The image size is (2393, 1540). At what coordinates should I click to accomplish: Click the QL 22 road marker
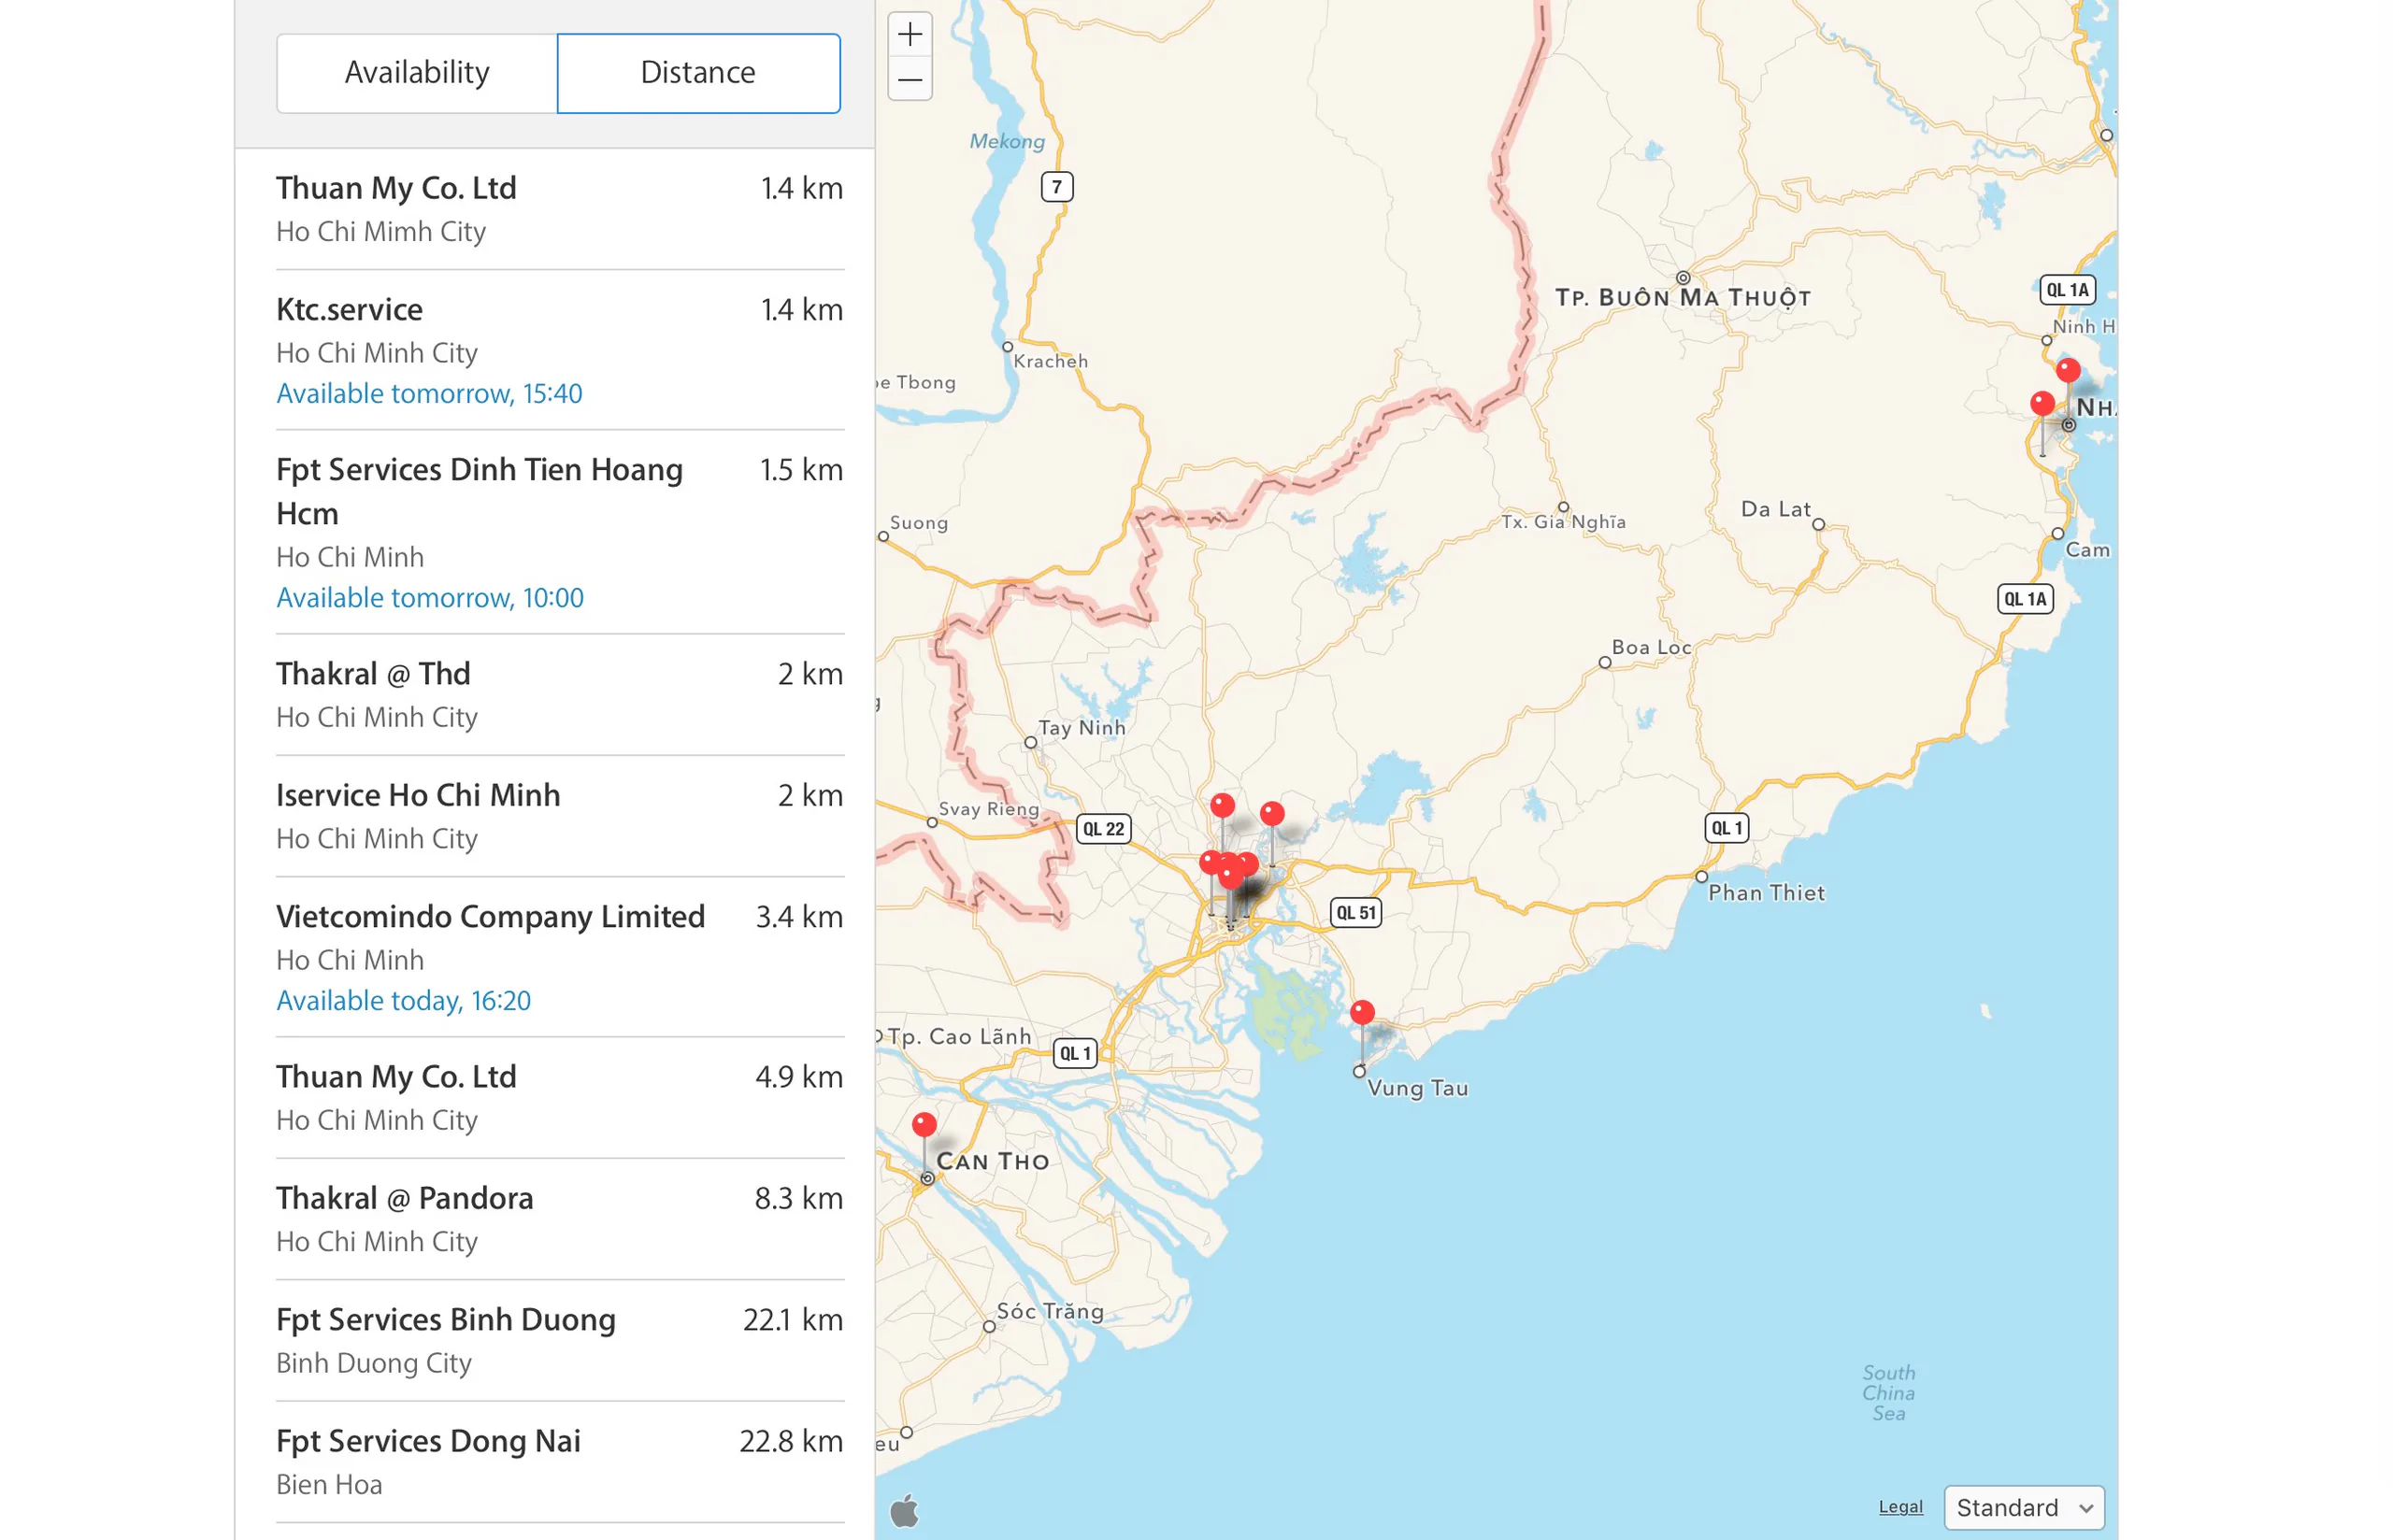1103,829
